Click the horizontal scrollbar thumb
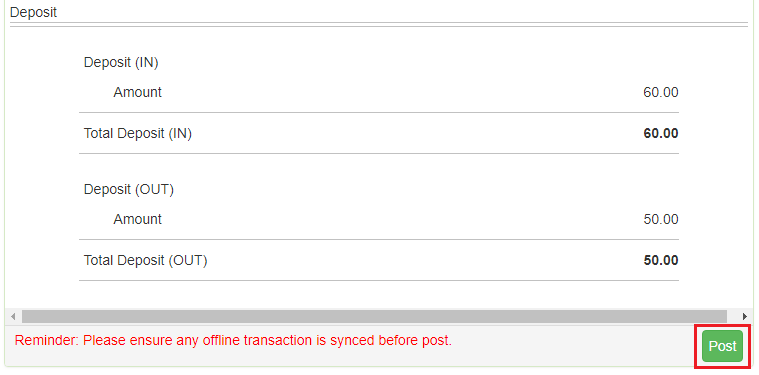 (374, 317)
